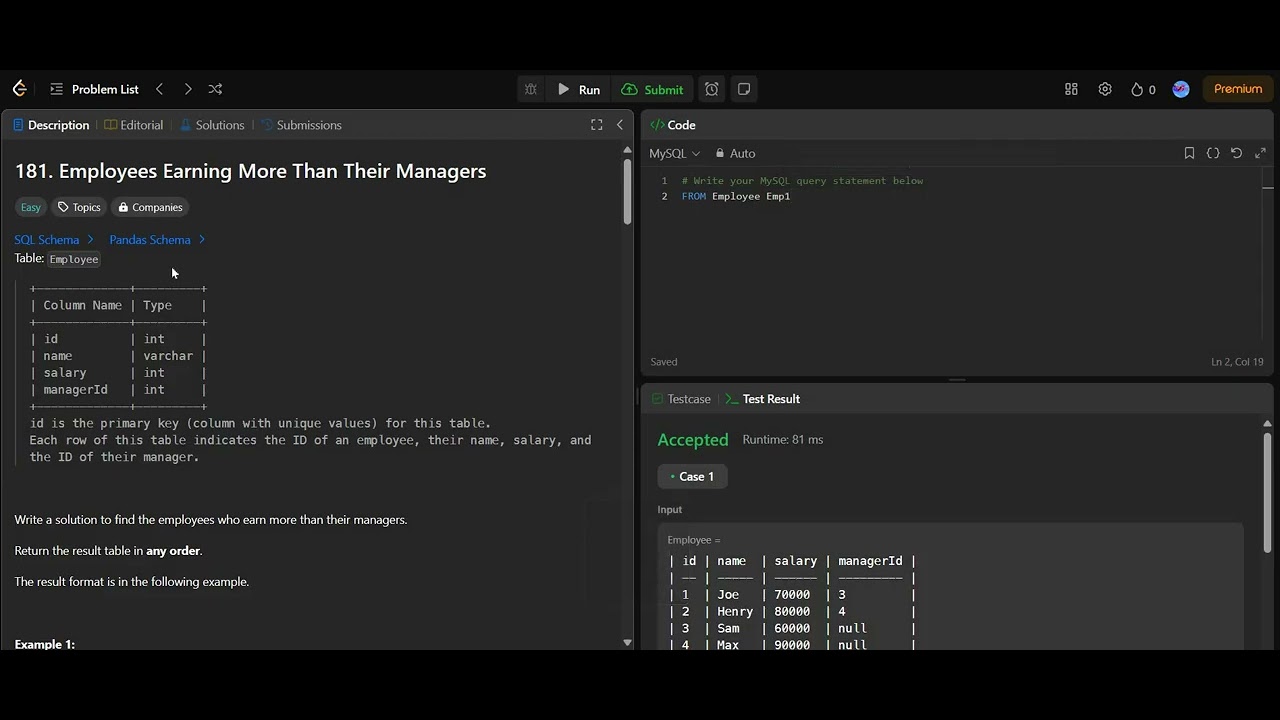
Task: Click the Accepted status text
Action: (693, 440)
